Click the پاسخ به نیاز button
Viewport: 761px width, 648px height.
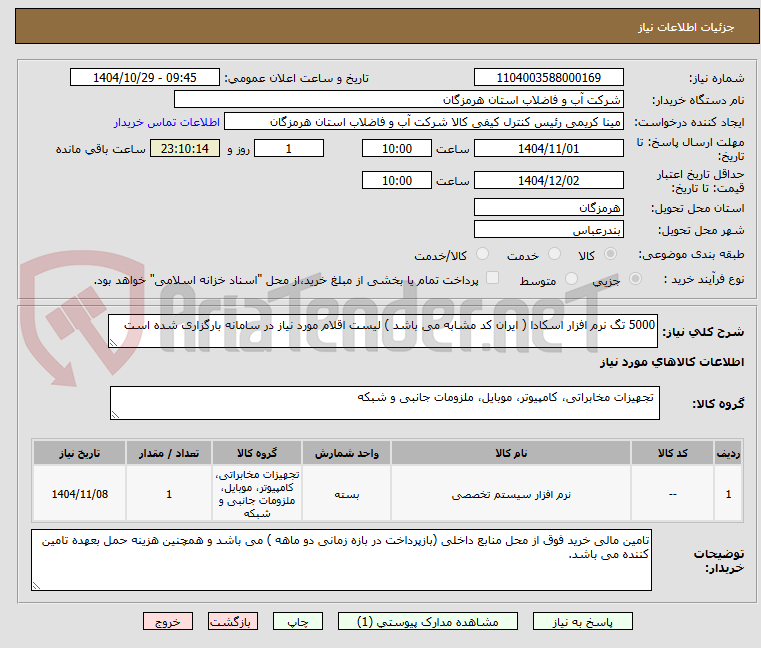(582, 621)
